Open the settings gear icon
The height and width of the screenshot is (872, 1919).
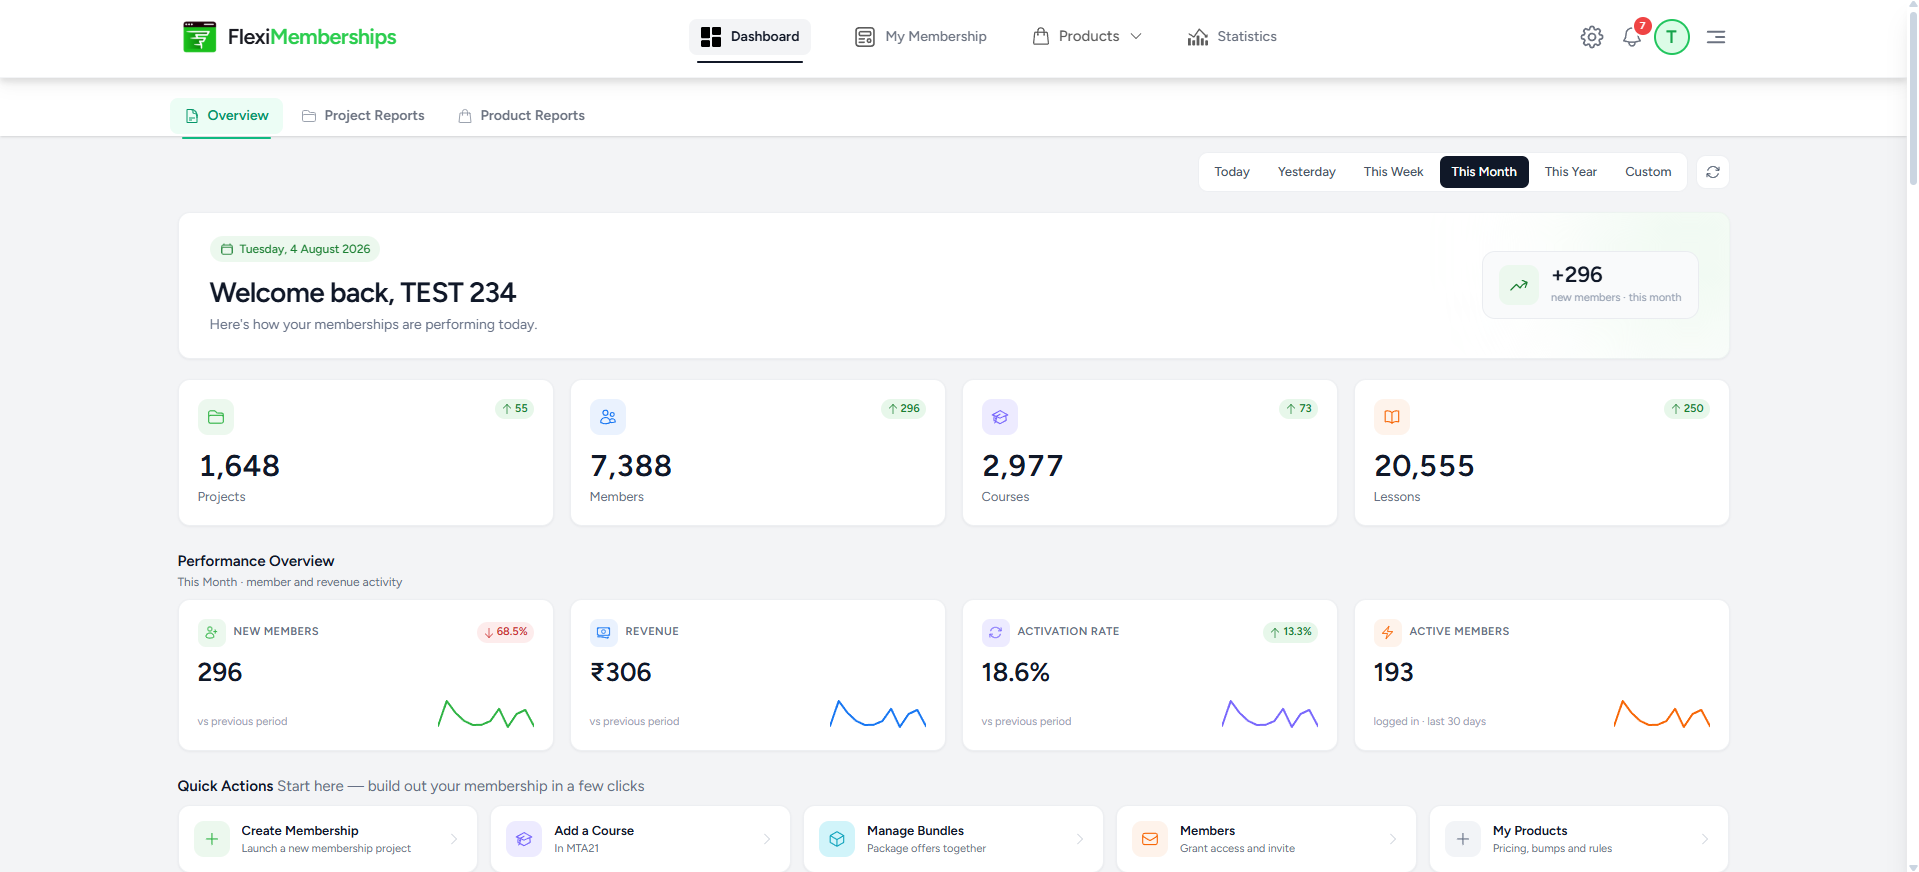1591,37
